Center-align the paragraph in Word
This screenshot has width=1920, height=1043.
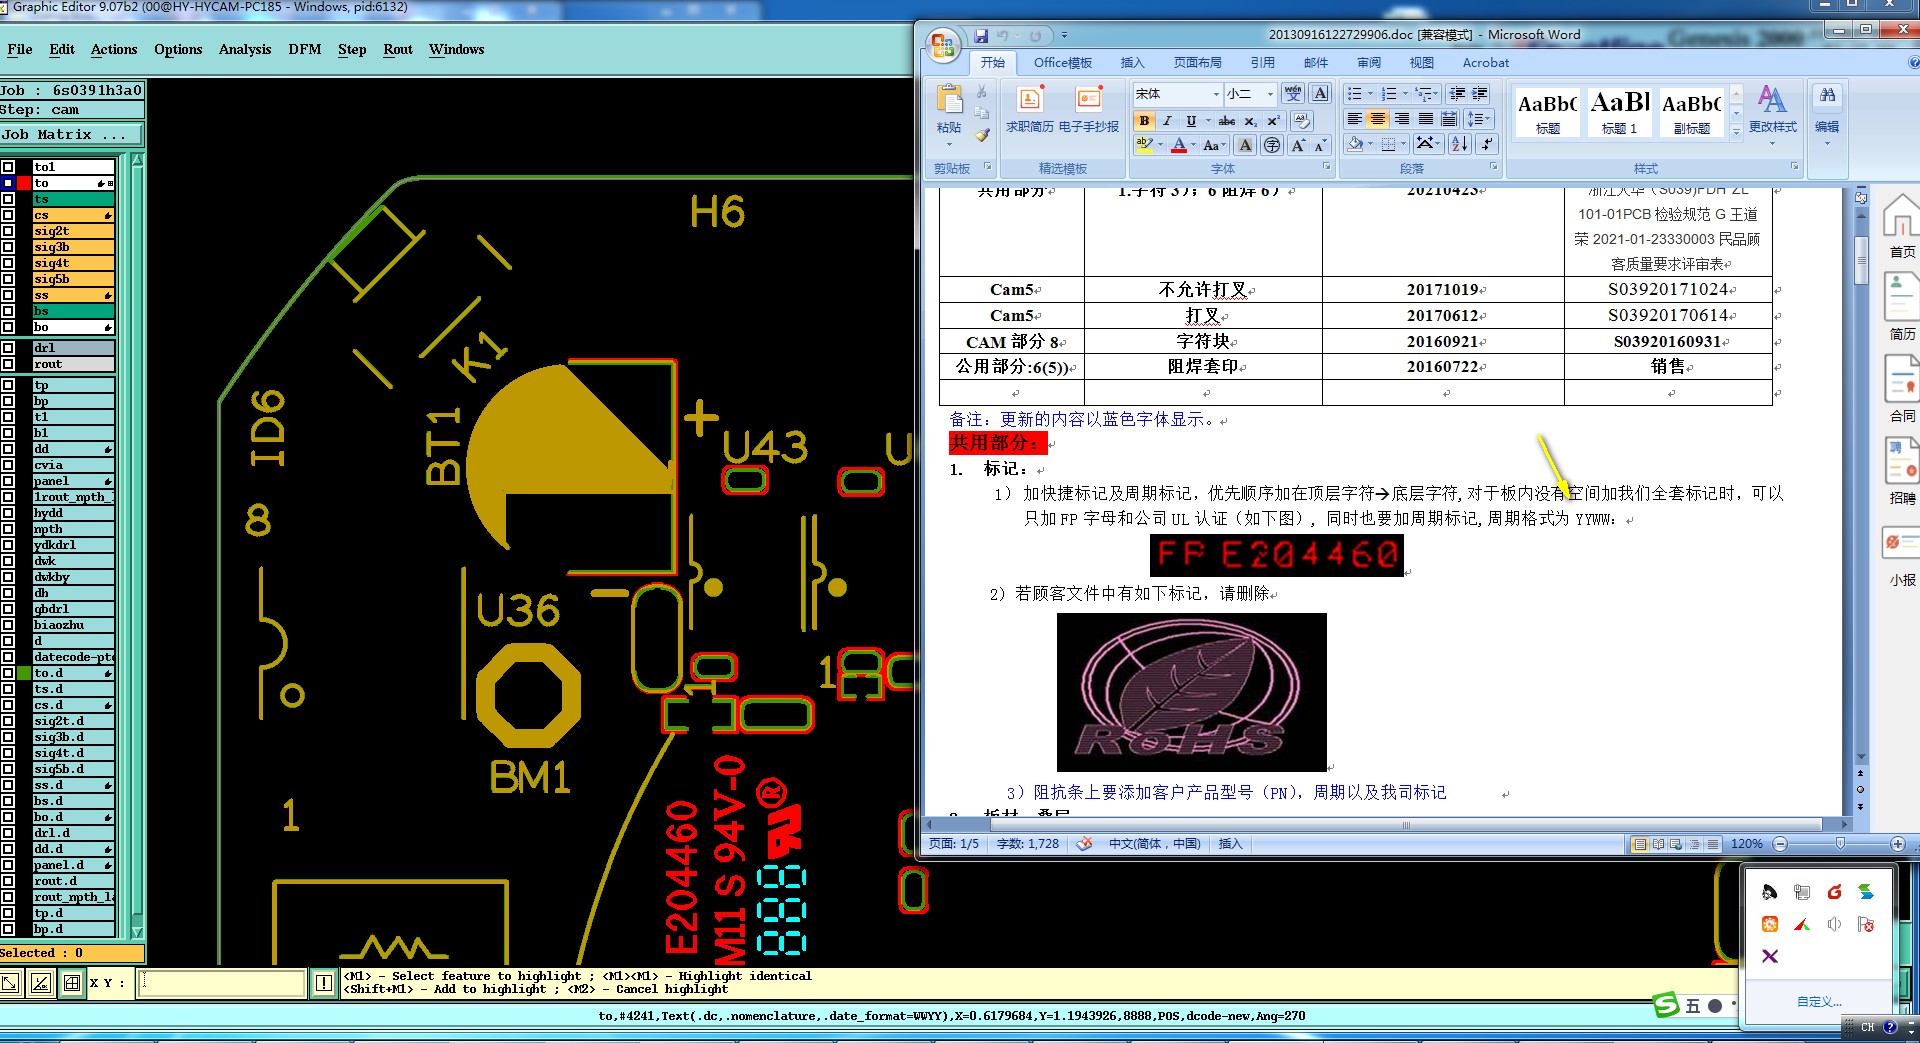(x=1378, y=119)
